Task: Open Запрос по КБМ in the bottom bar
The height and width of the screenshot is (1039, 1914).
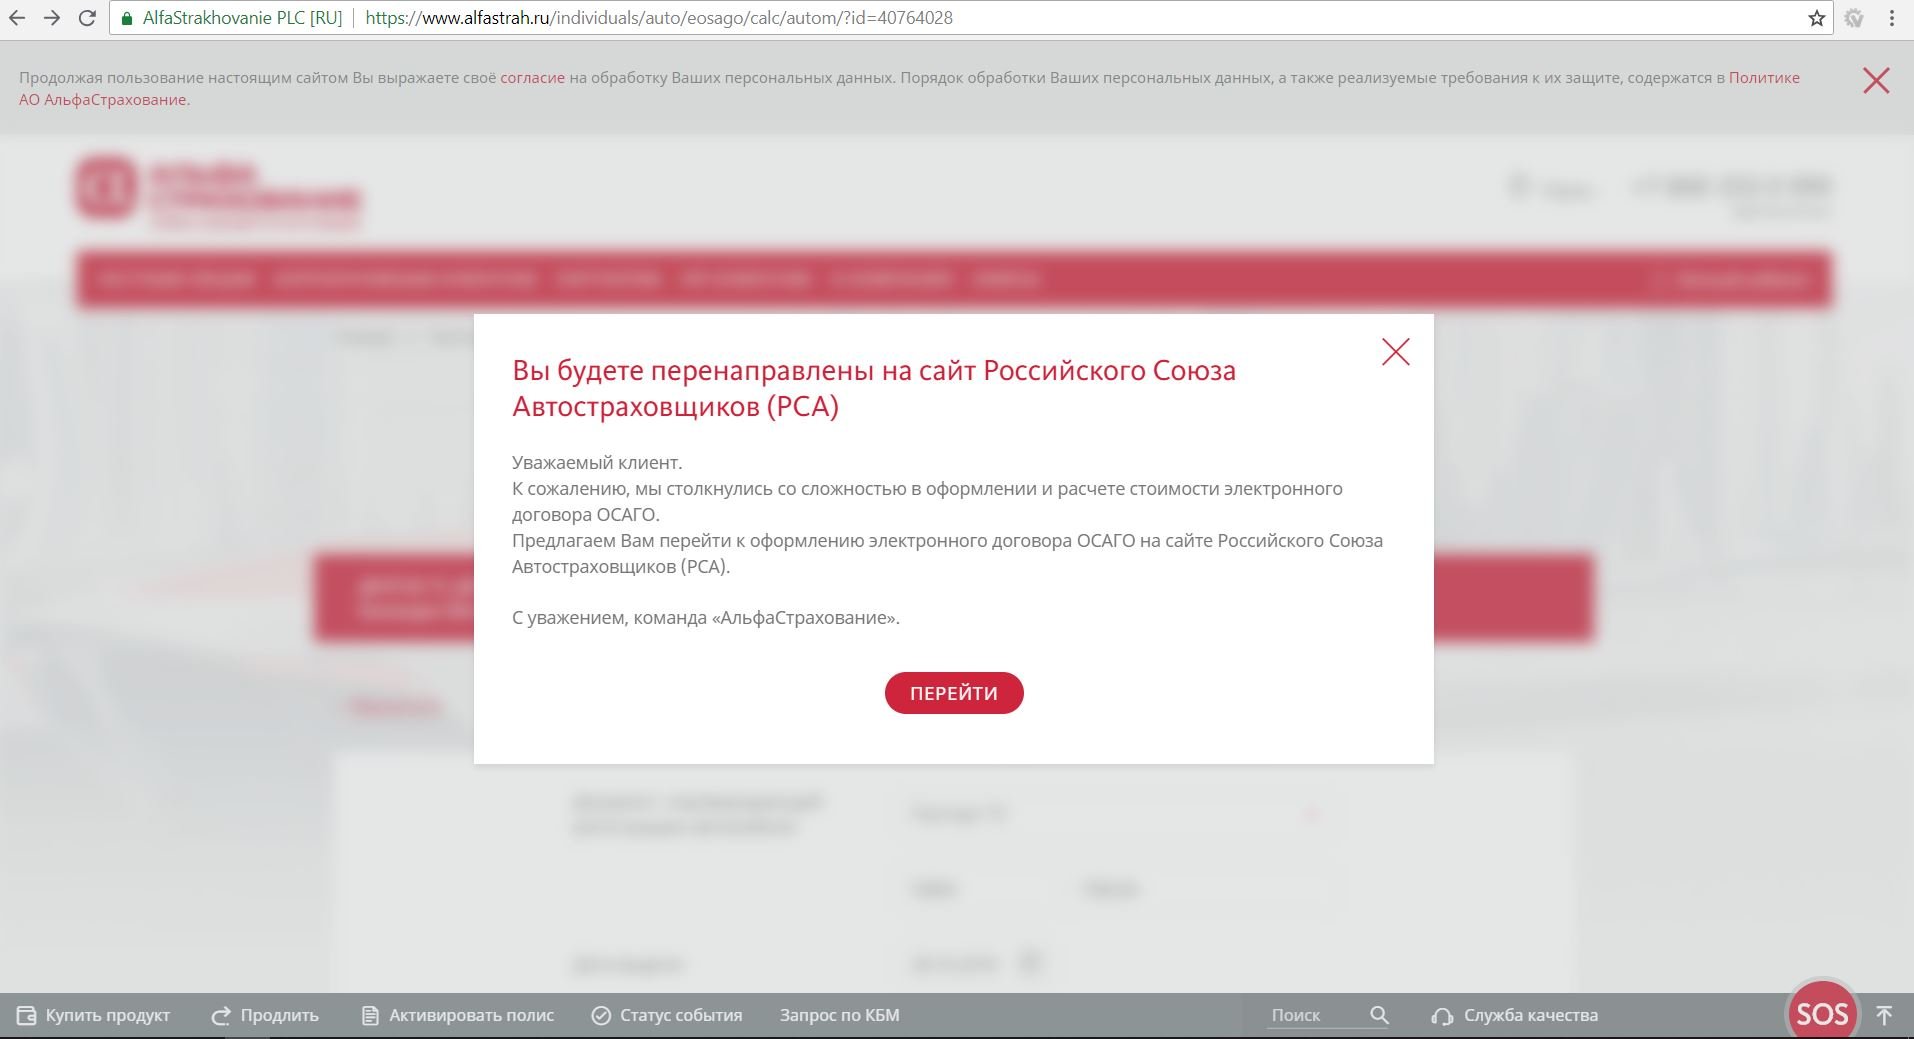Action: 840,1015
